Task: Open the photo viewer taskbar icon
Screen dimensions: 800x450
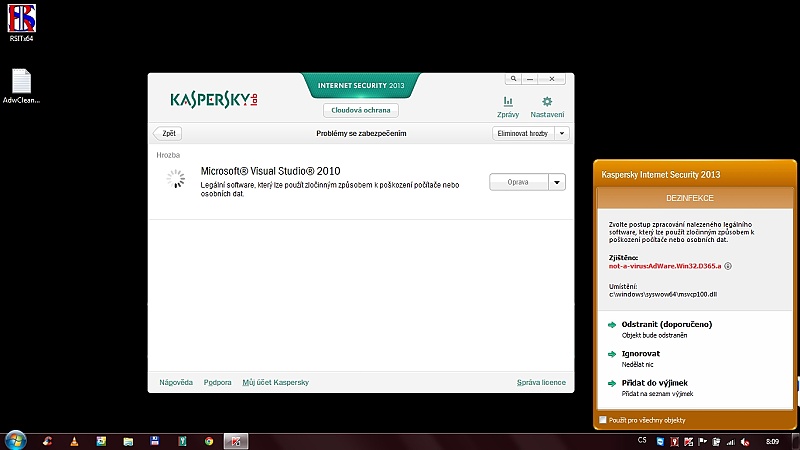Action: (102, 441)
